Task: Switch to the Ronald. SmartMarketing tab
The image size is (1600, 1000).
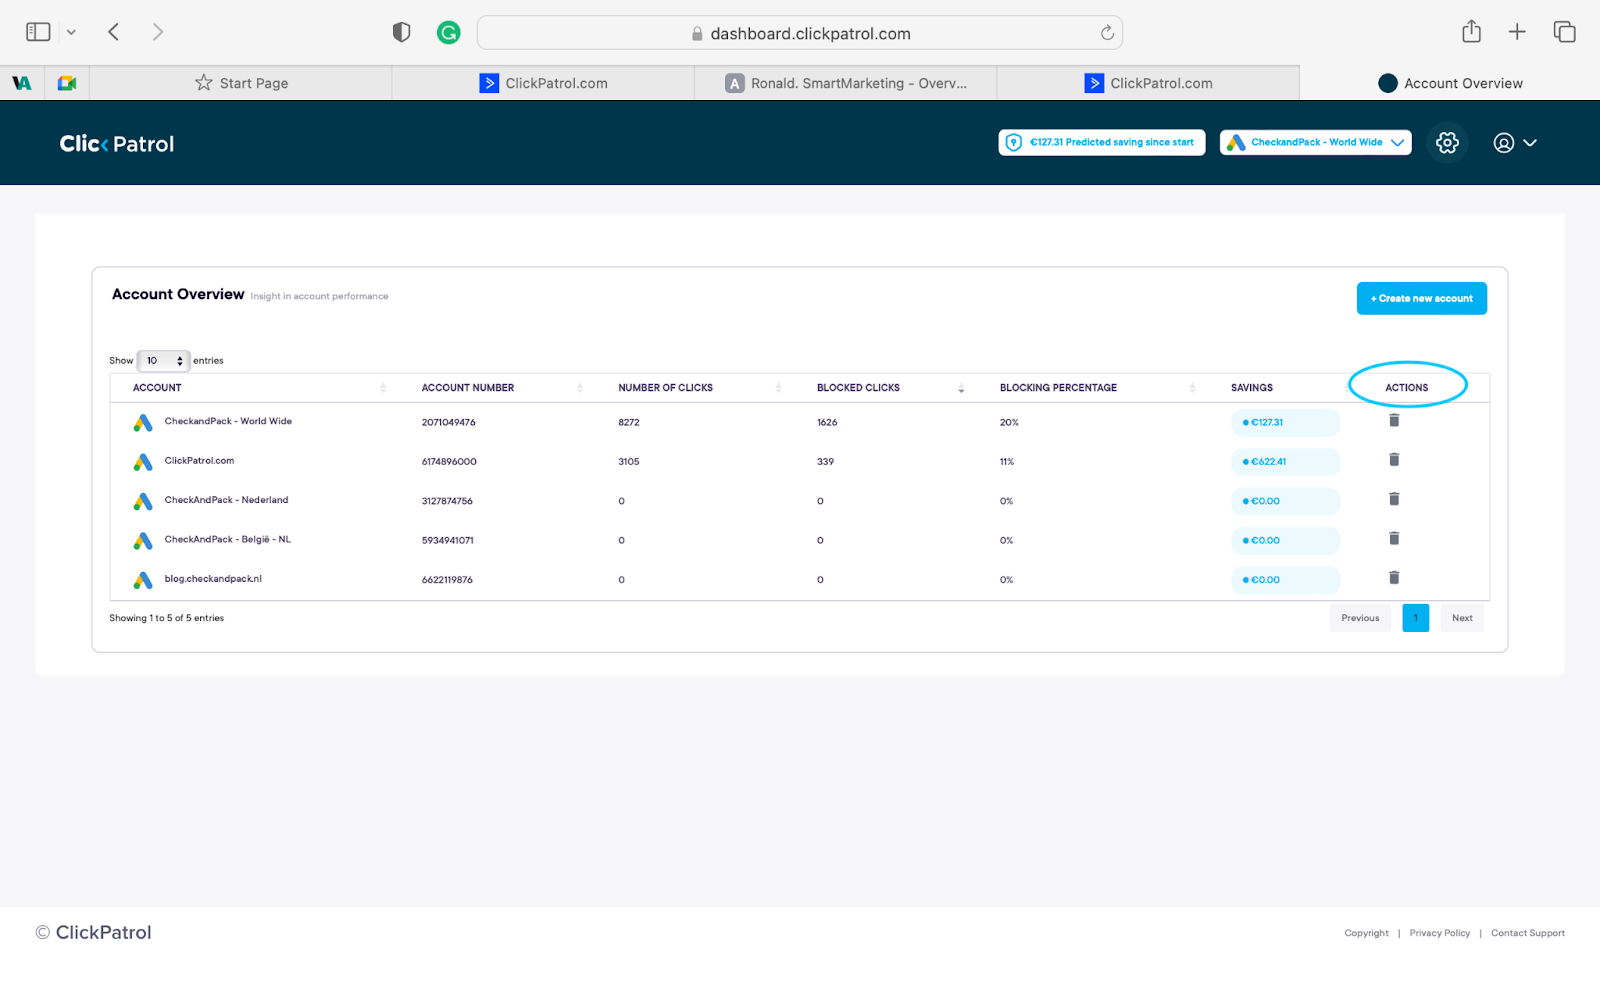Action: pos(846,83)
